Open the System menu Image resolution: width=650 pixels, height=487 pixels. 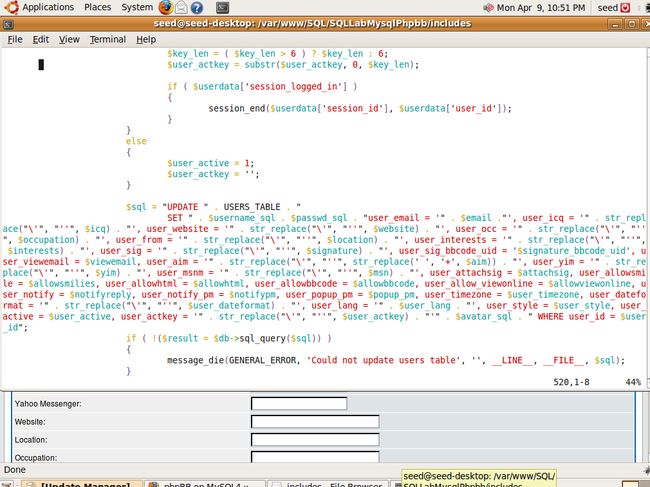click(x=137, y=7)
